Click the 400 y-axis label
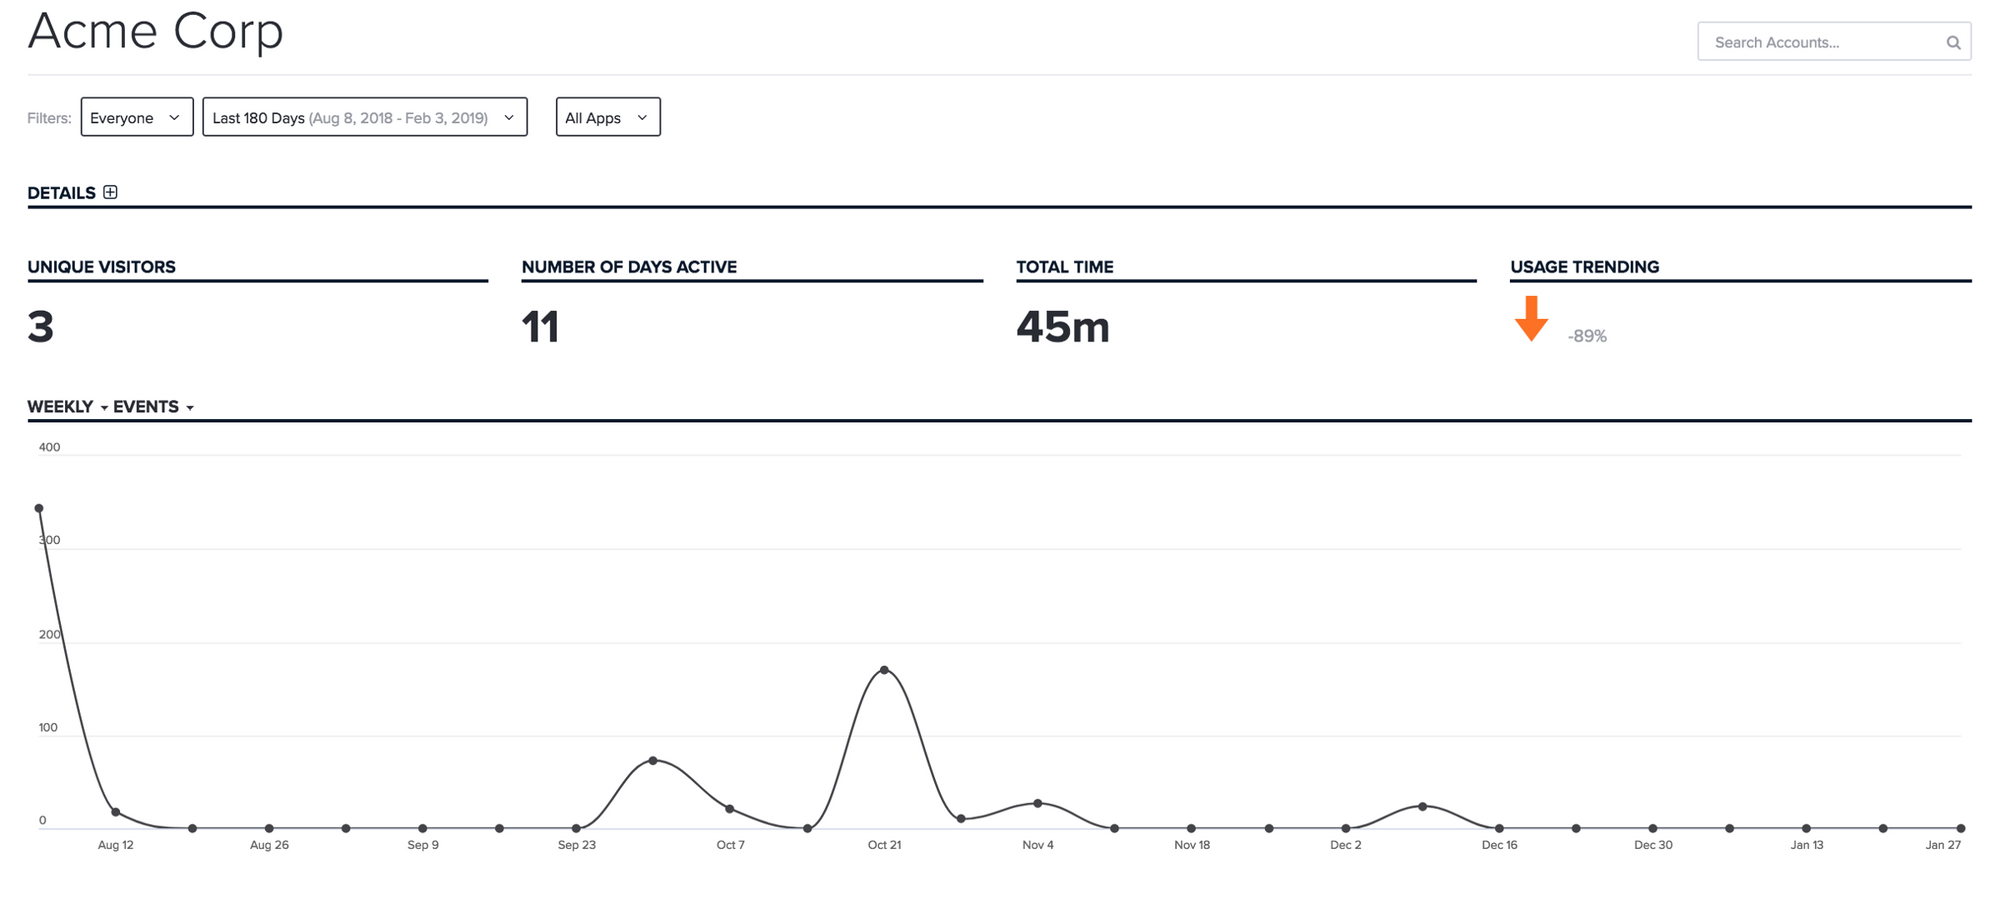Image resolution: width=2000 pixels, height=904 pixels. point(49,447)
